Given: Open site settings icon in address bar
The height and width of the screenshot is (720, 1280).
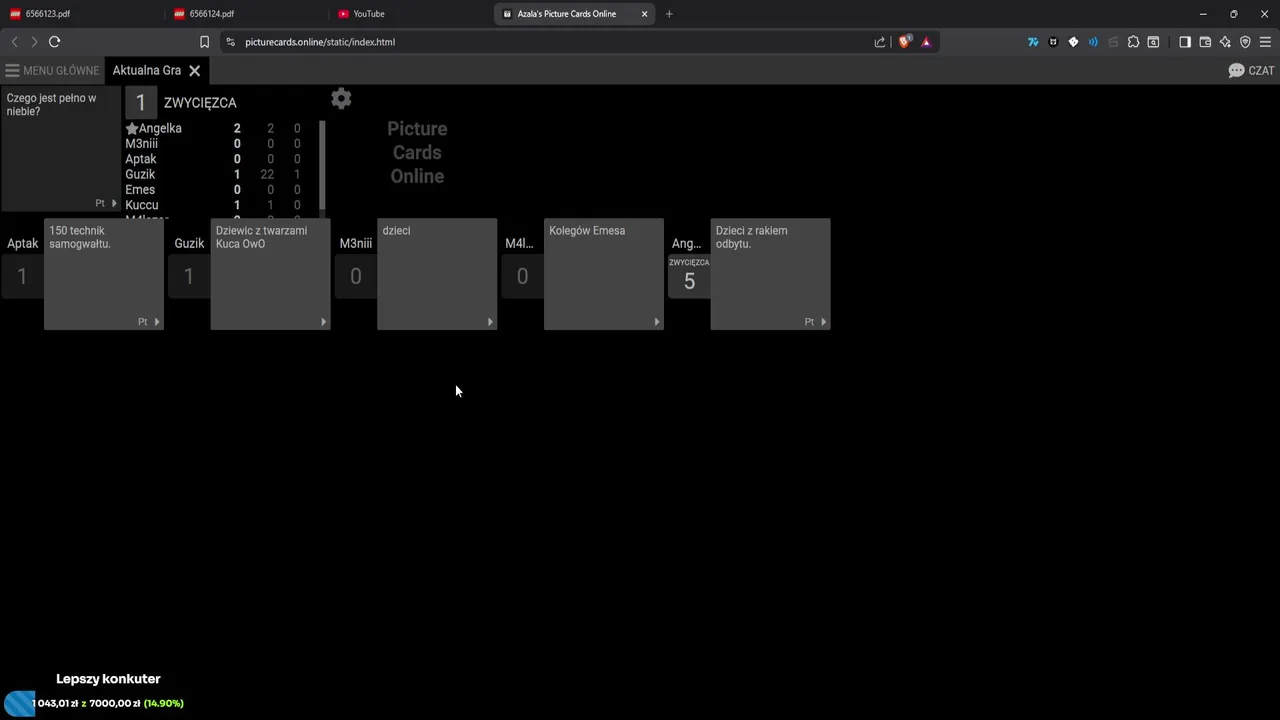Looking at the screenshot, I should 231,42.
